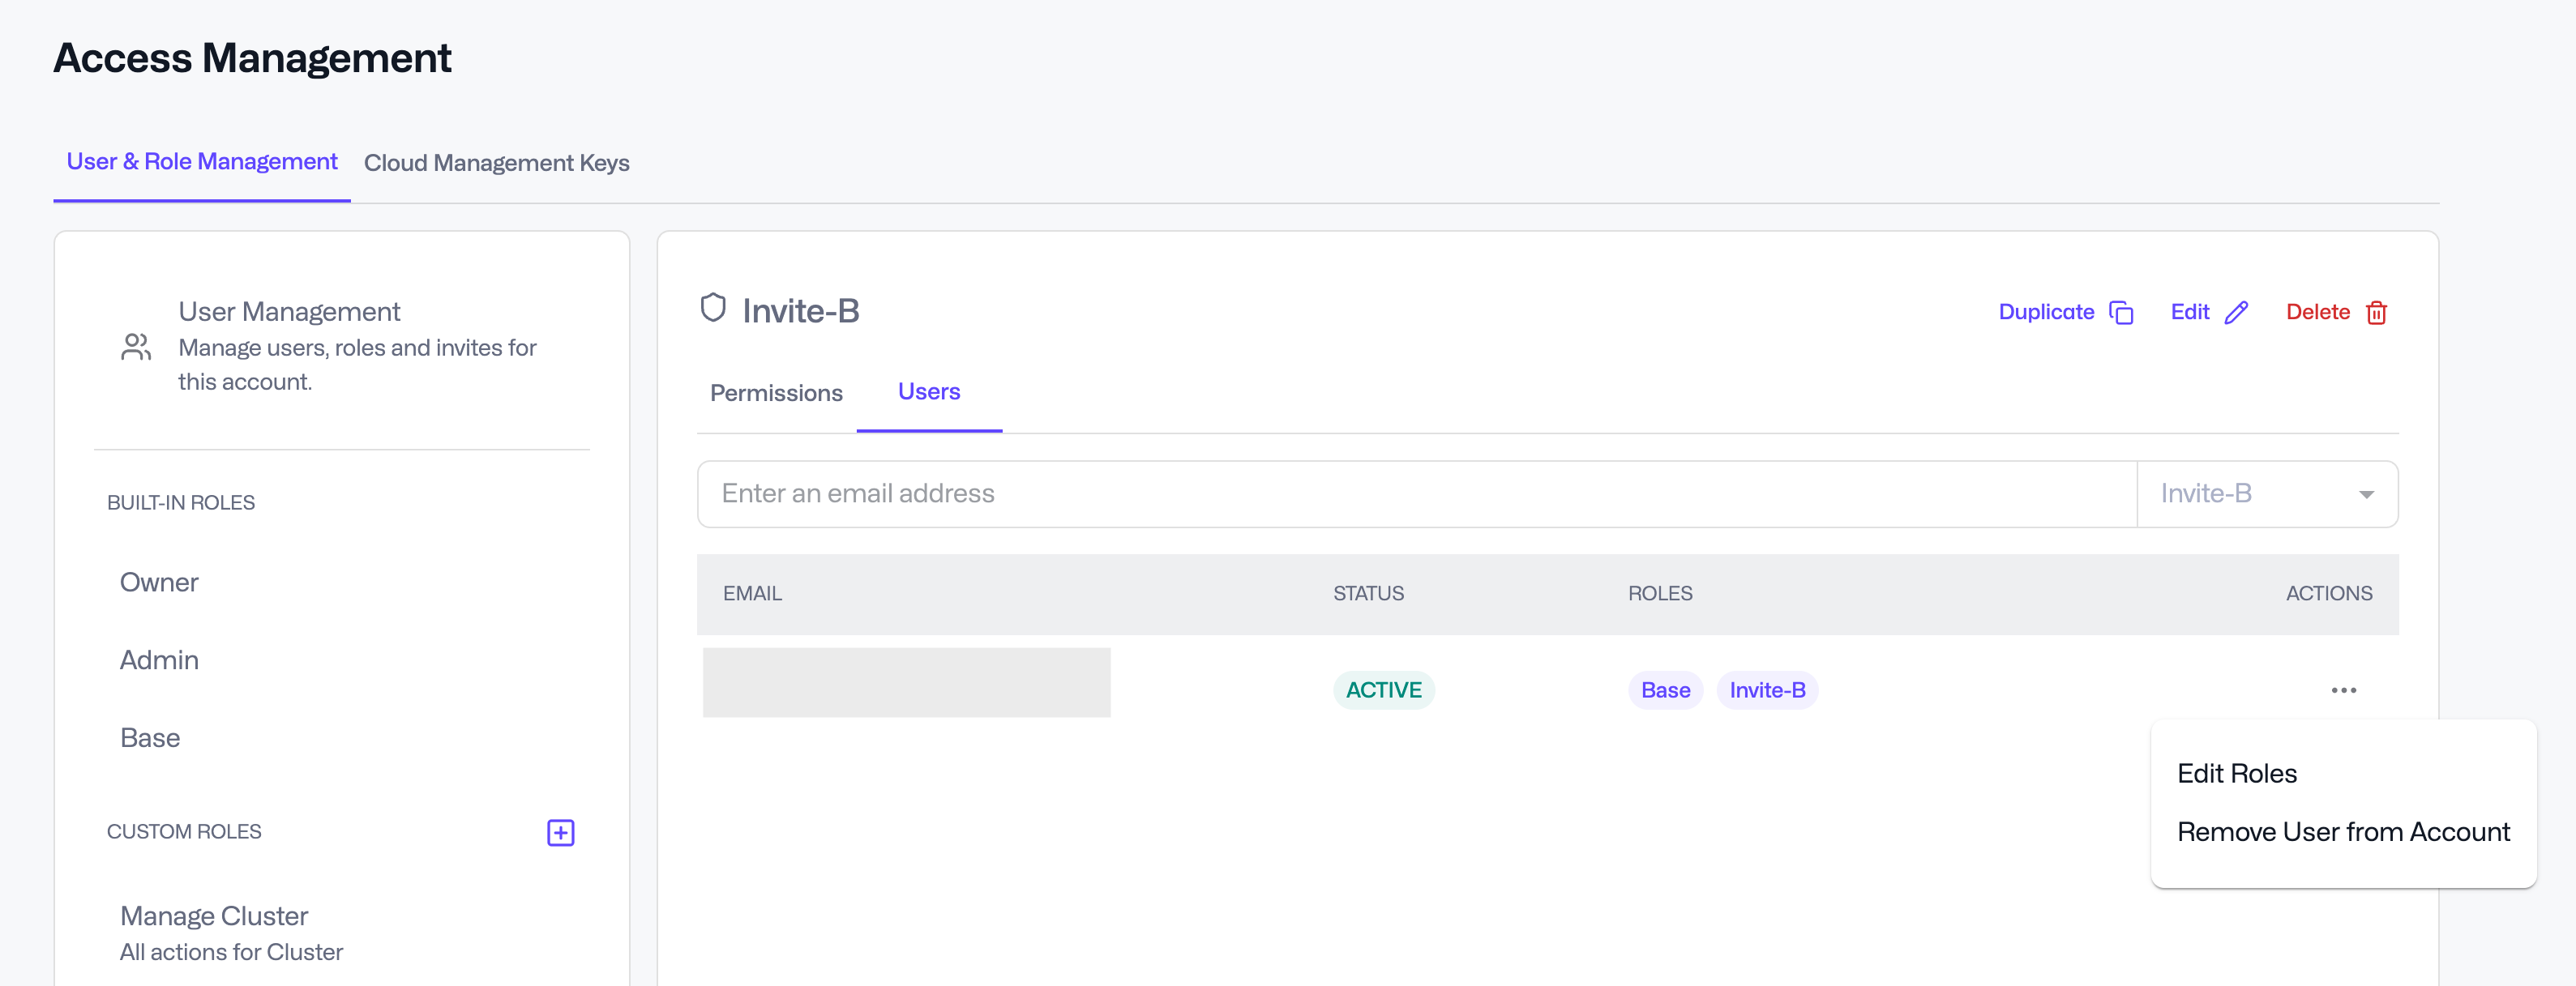Switch to Cloud Management Keys tab
This screenshot has height=986, width=2576.
(x=496, y=163)
